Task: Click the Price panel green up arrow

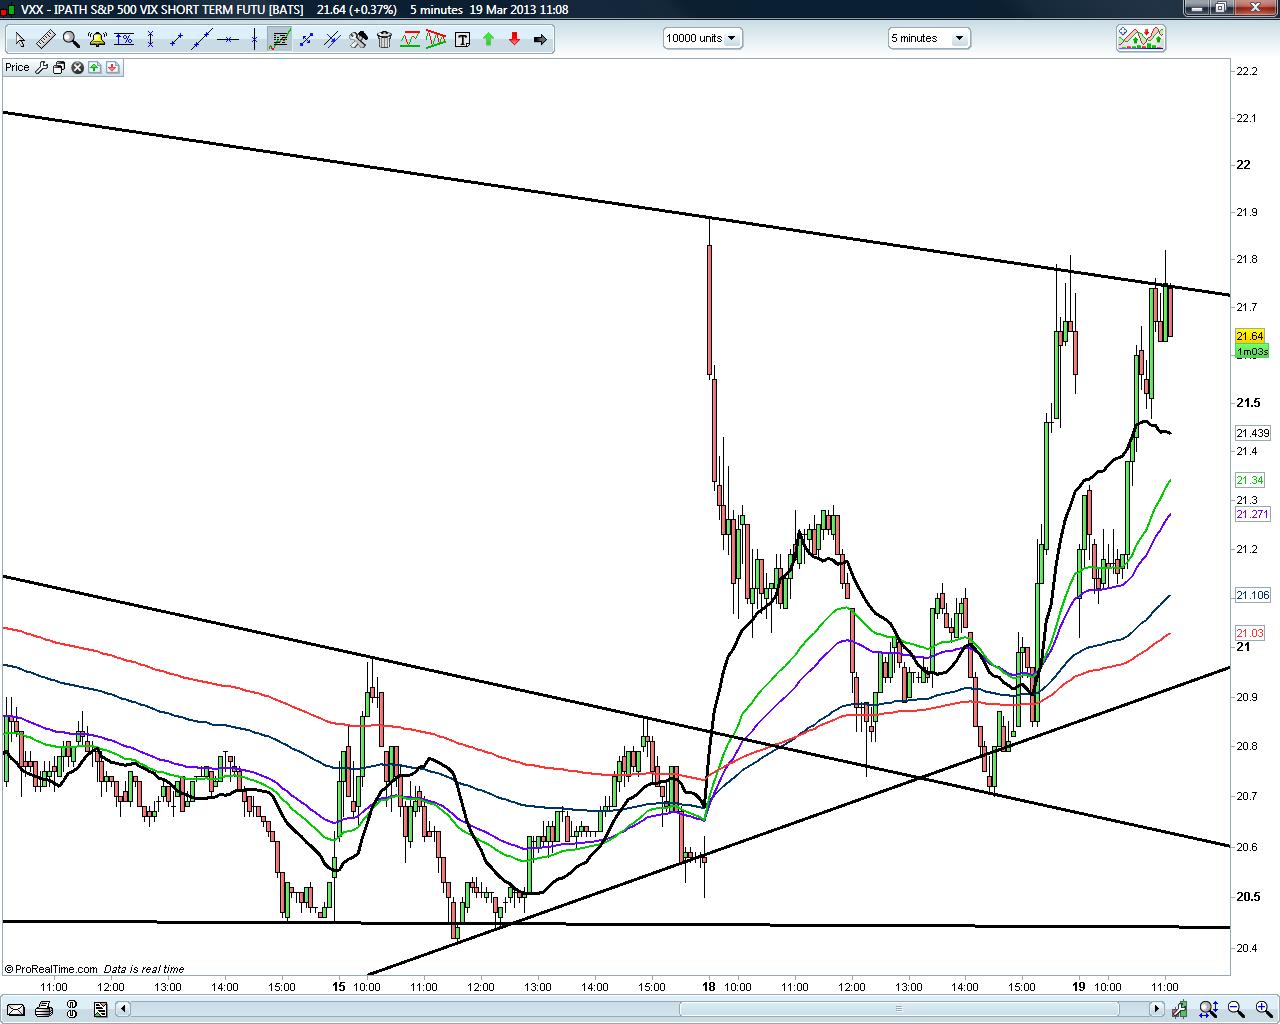Action: pyautogui.click(x=94, y=68)
